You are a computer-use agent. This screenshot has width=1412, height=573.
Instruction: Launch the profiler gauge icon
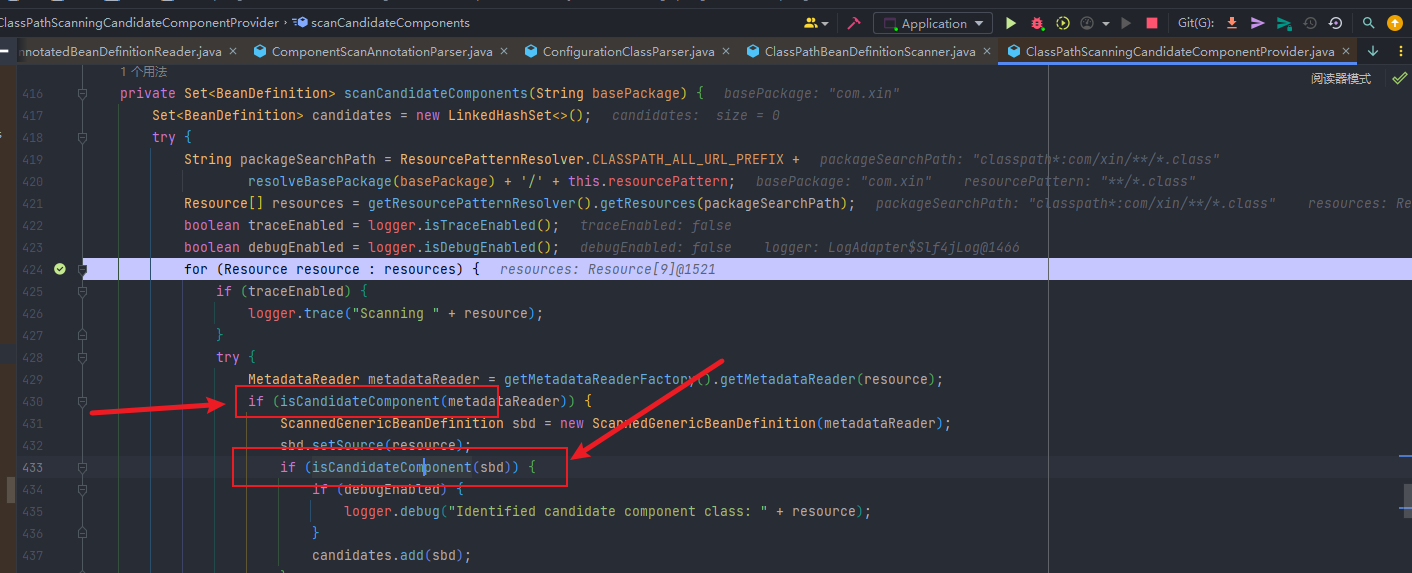point(1087,23)
